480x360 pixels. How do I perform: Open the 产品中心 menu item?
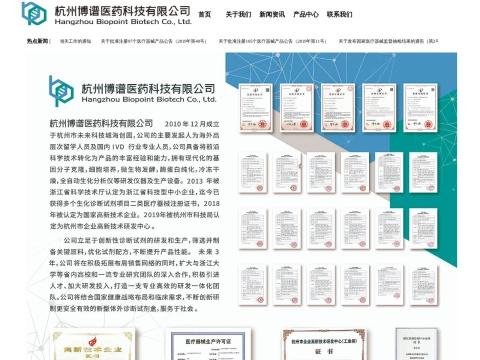tap(306, 14)
